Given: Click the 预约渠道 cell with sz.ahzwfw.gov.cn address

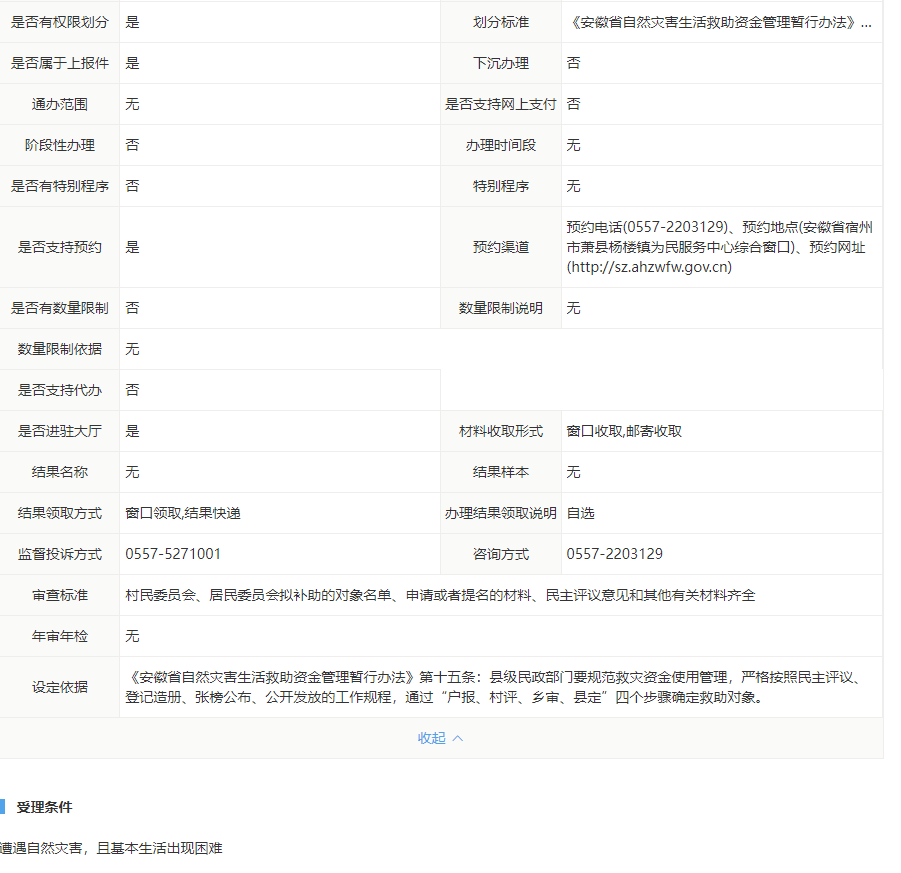Looking at the screenshot, I should tap(719, 247).
